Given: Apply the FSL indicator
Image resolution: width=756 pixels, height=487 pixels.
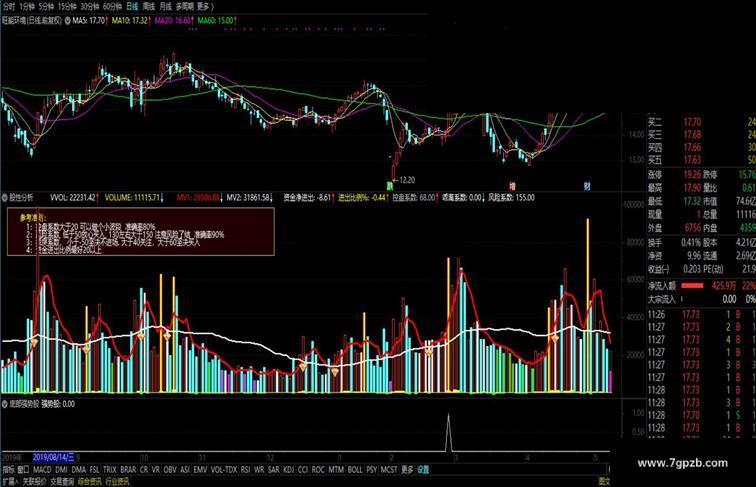Looking at the screenshot, I should tap(94, 469).
